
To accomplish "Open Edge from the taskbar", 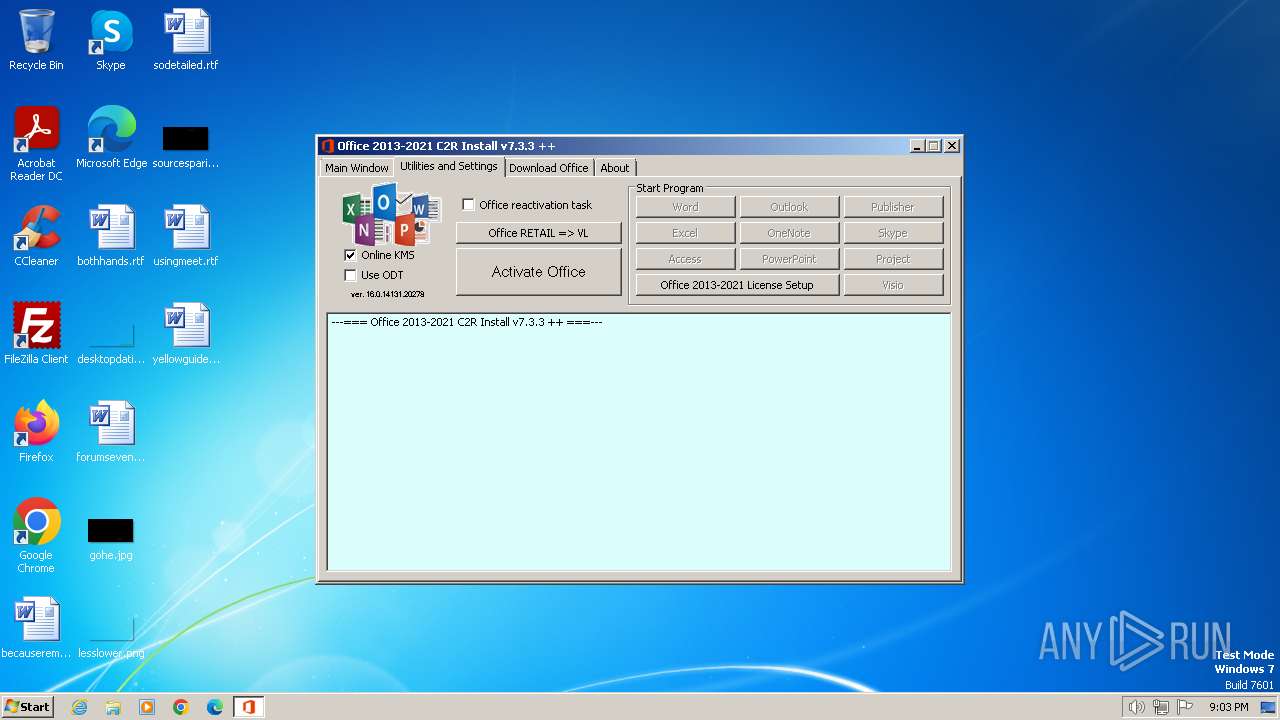I will click(215, 707).
